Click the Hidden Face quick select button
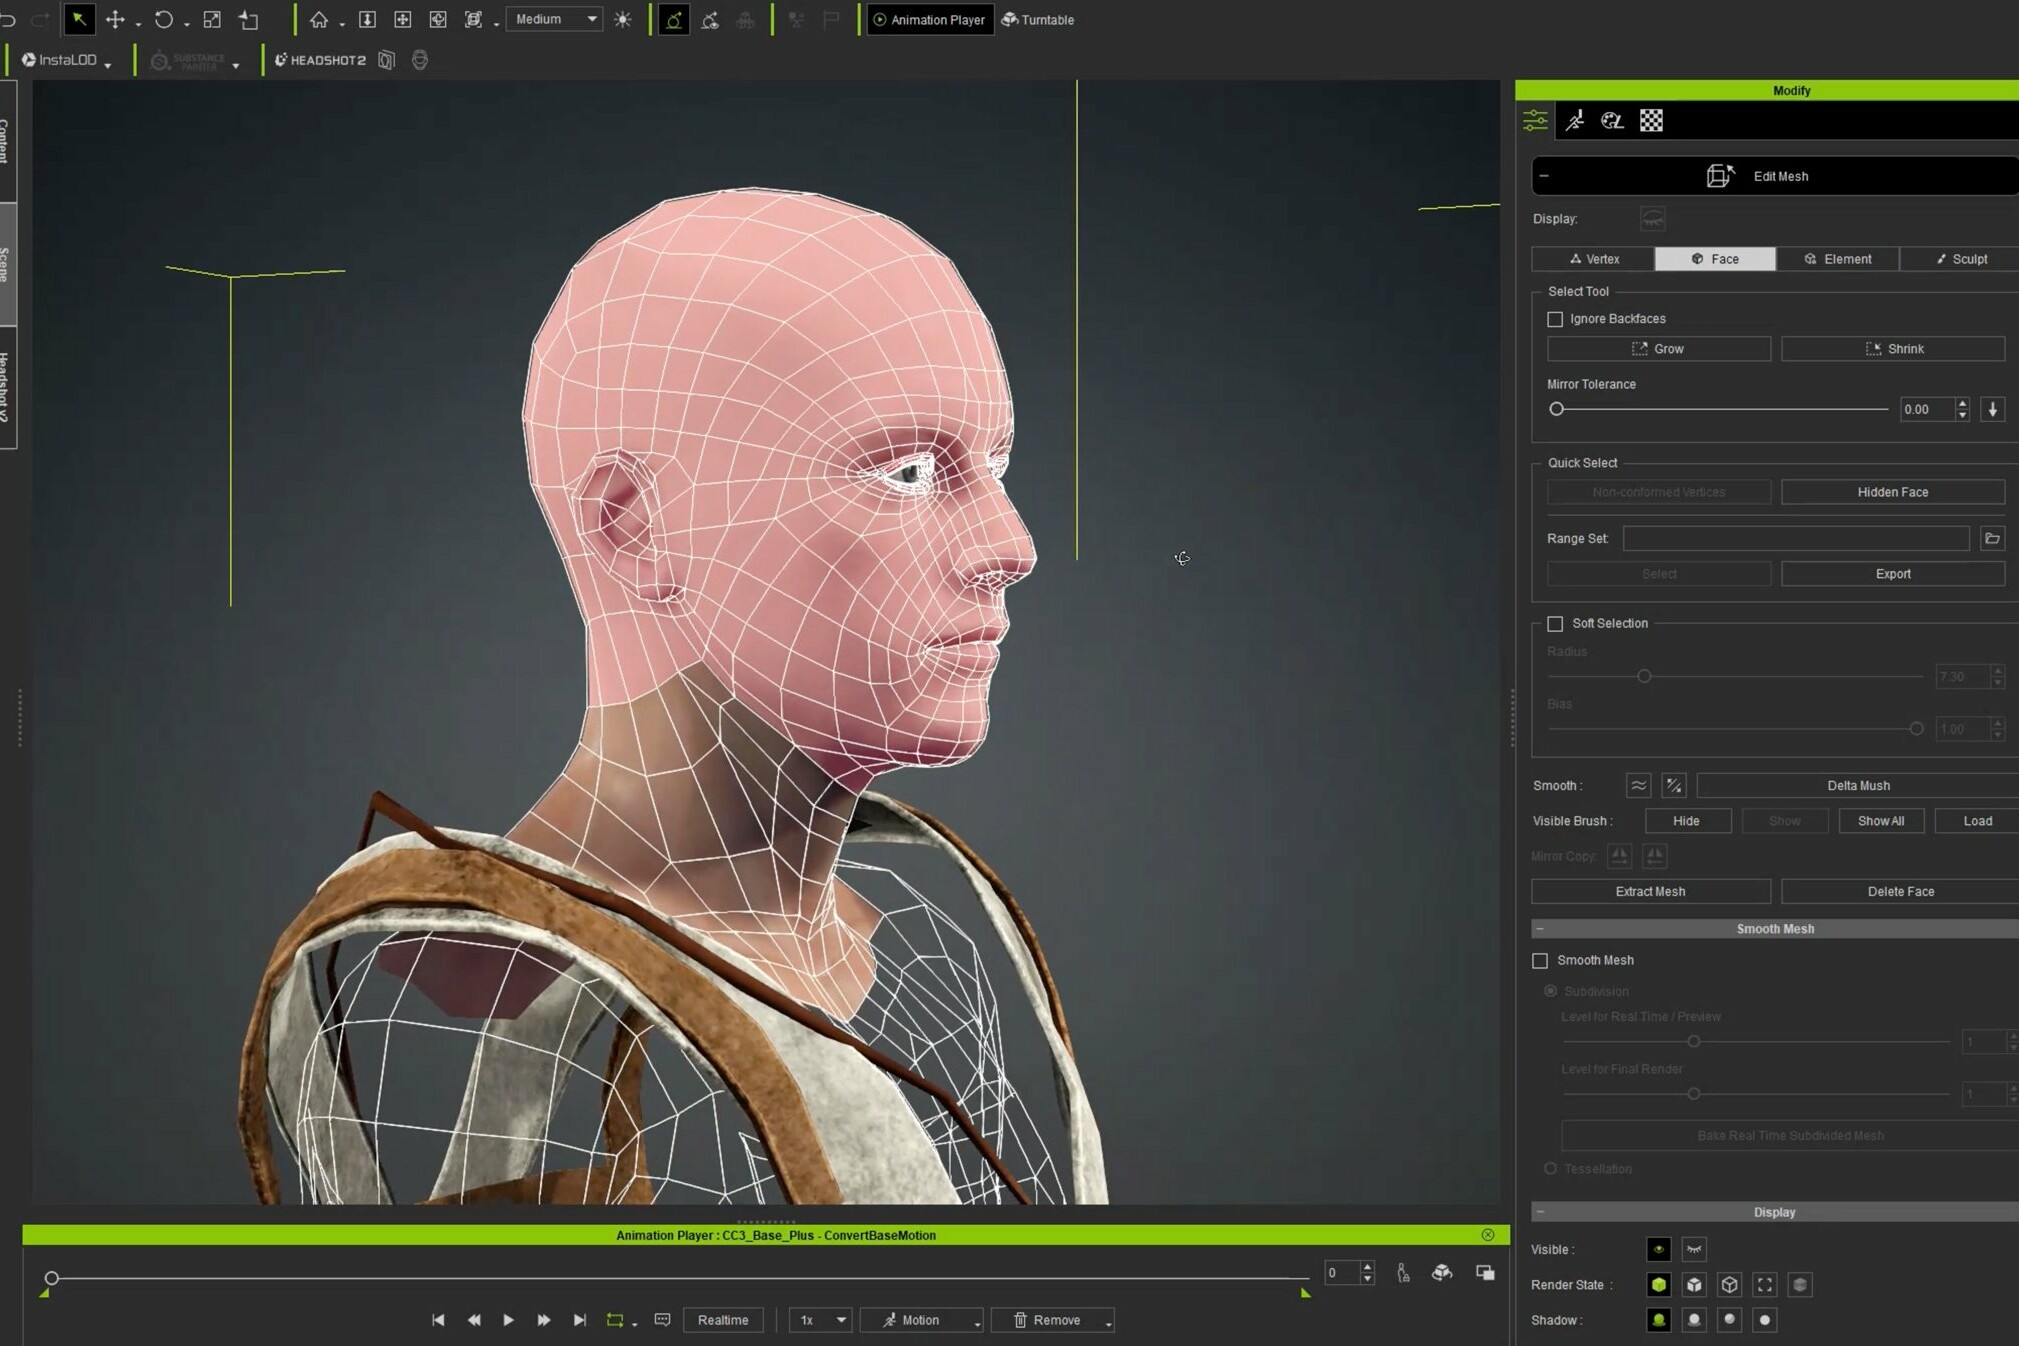The height and width of the screenshot is (1346, 2019). (1893, 492)
